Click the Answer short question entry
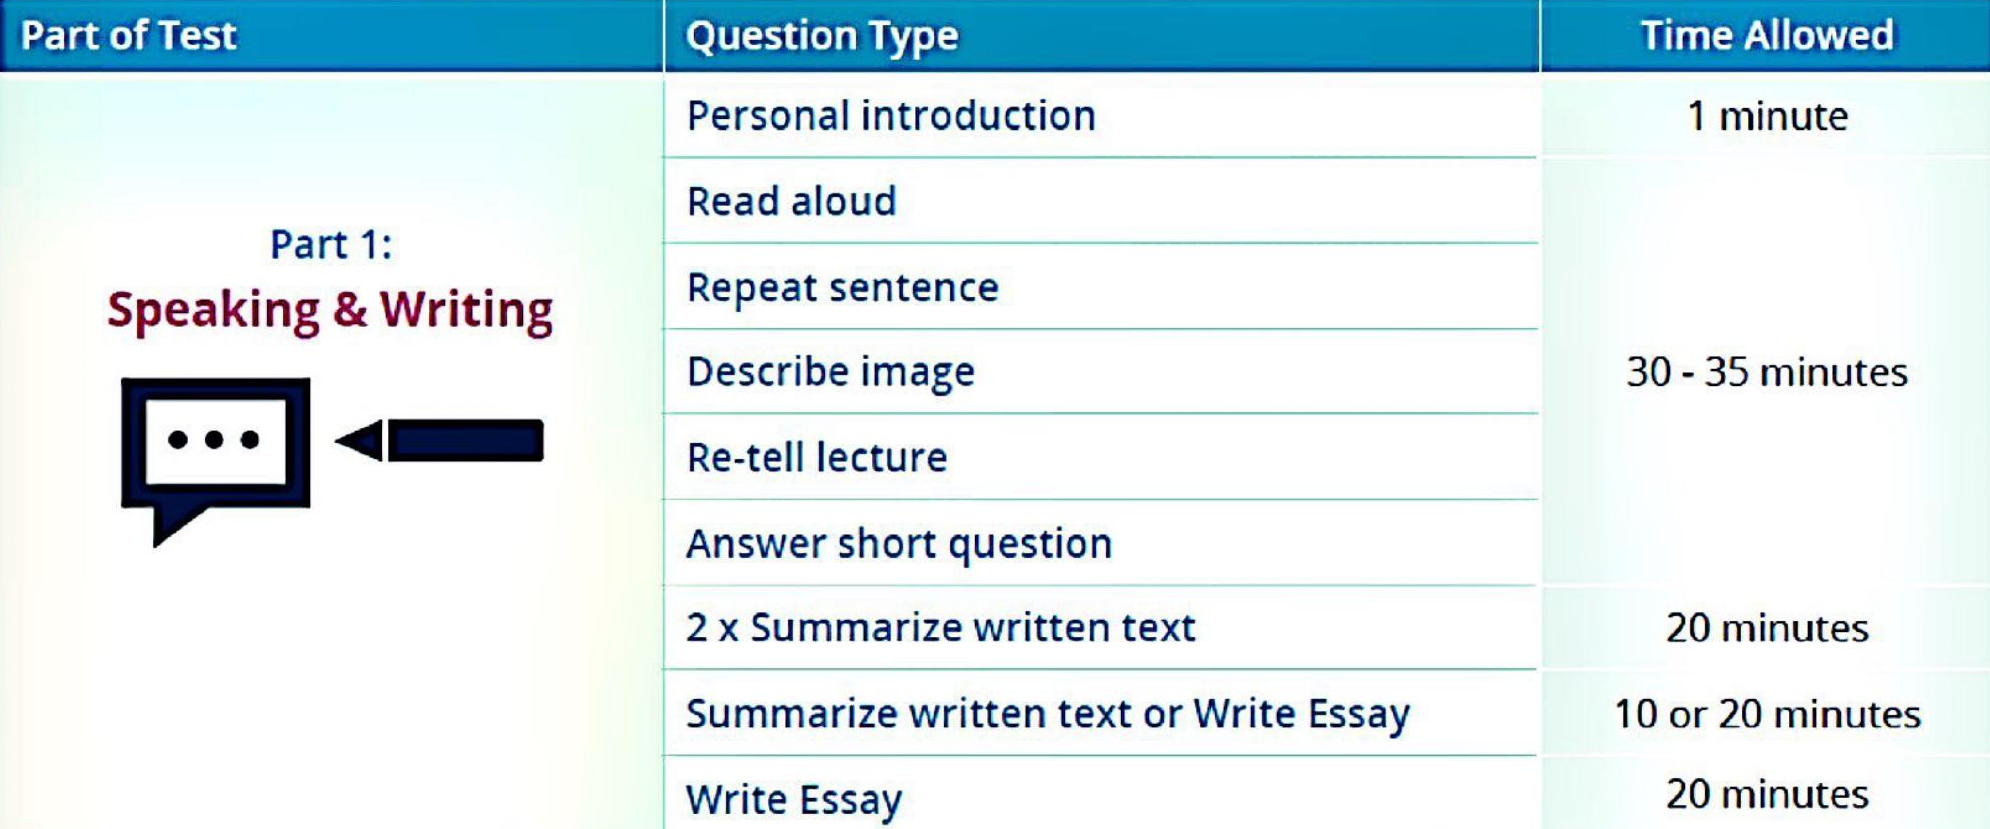 coord(898,544)
